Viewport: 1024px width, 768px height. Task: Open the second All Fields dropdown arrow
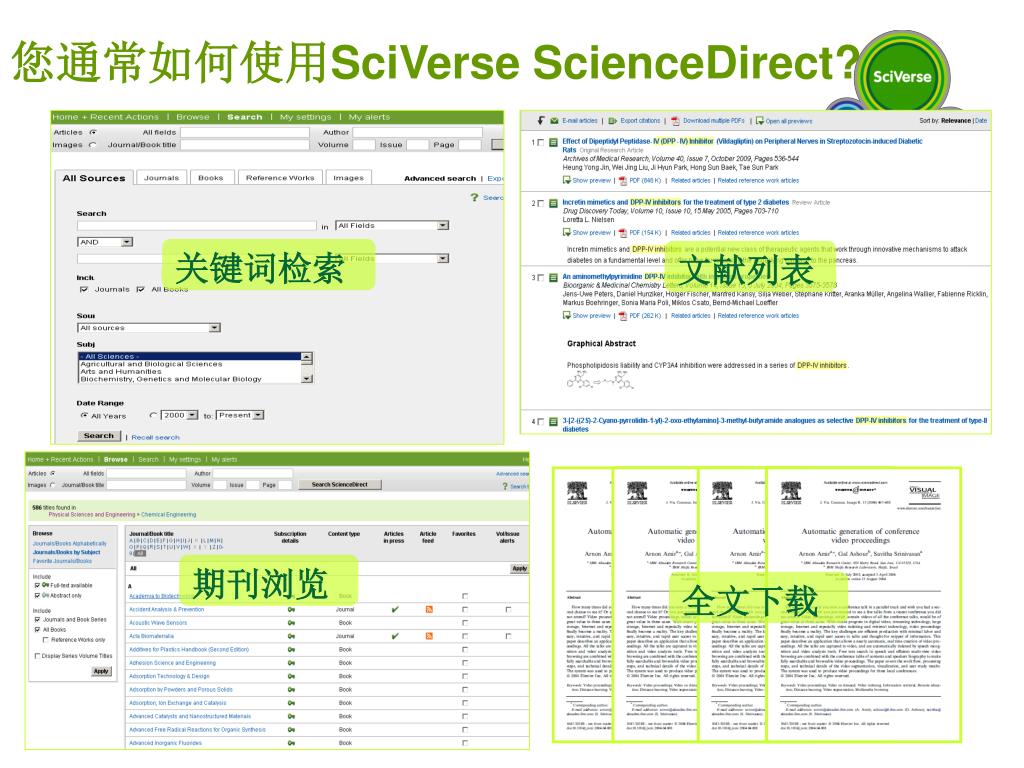tap(443, 259)
